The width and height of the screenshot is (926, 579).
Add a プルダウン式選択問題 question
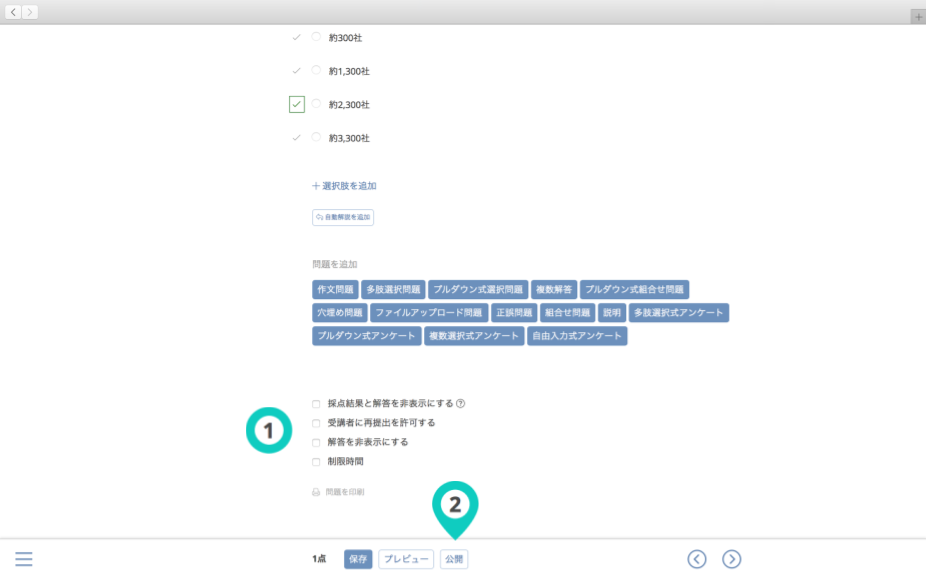[478, 290]
